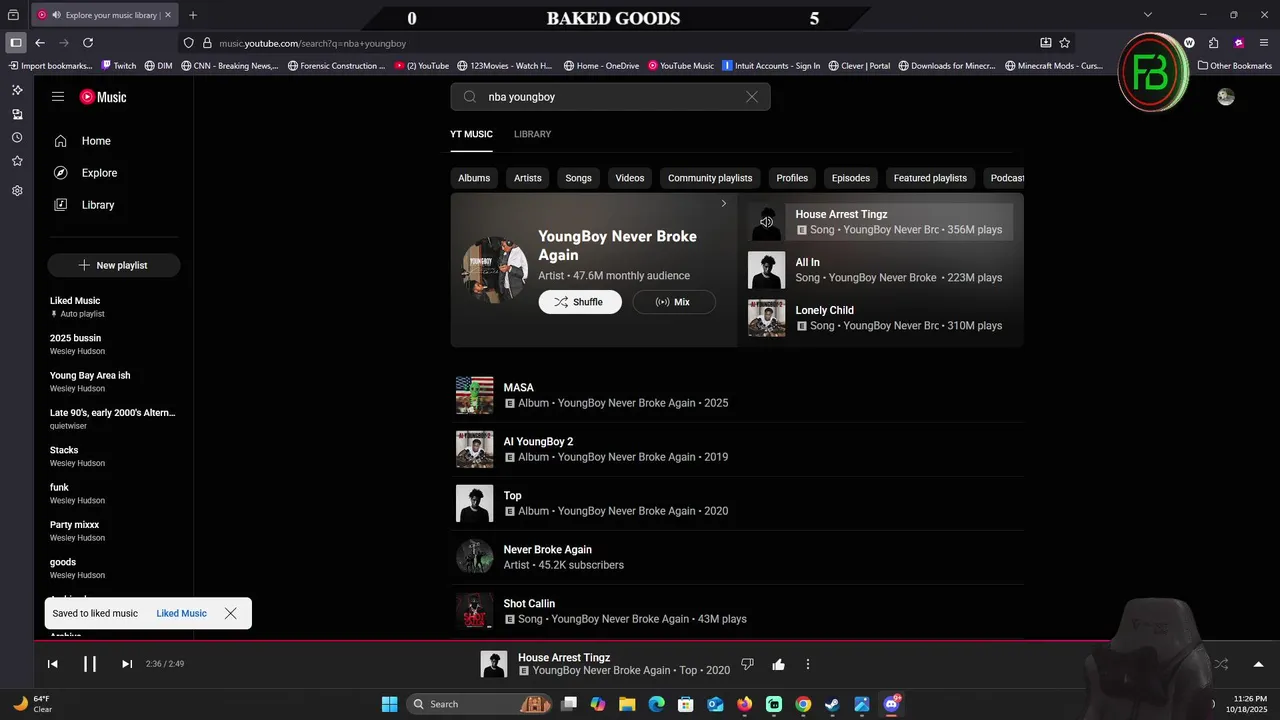
Task: Reload the page in the browser
Action: coord(88,43)
